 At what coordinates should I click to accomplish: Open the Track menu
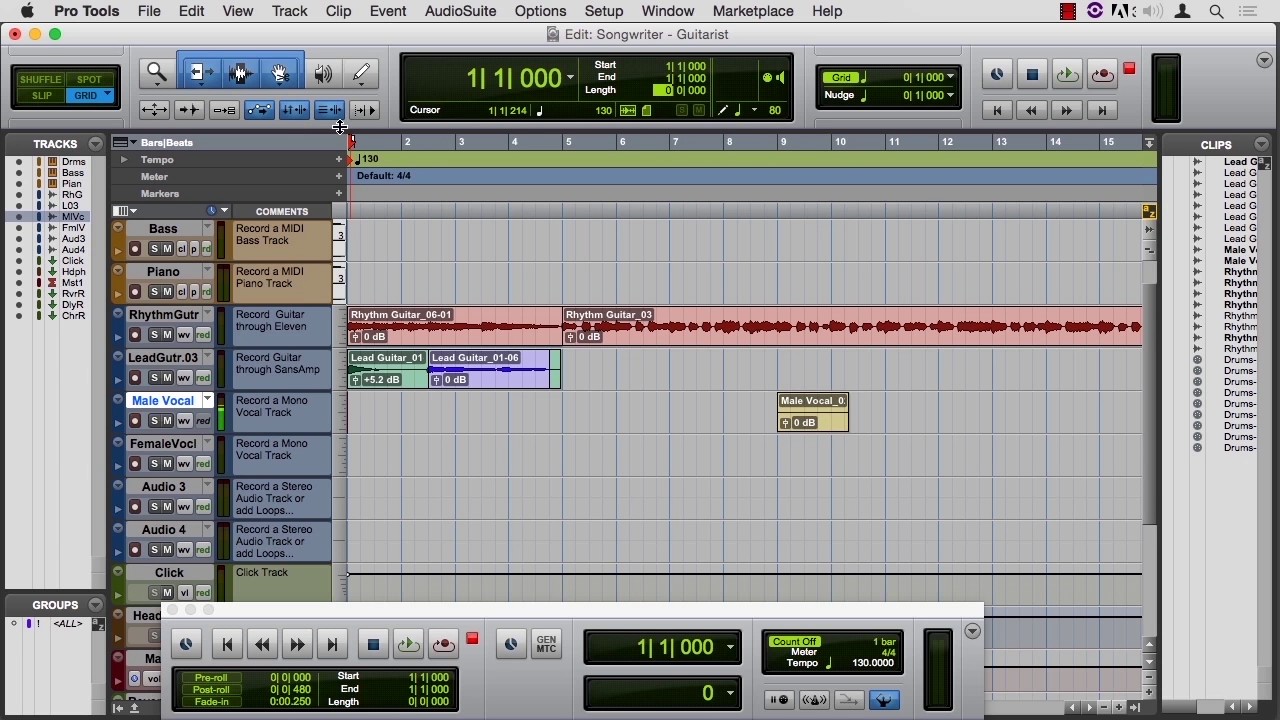(289, 11)
